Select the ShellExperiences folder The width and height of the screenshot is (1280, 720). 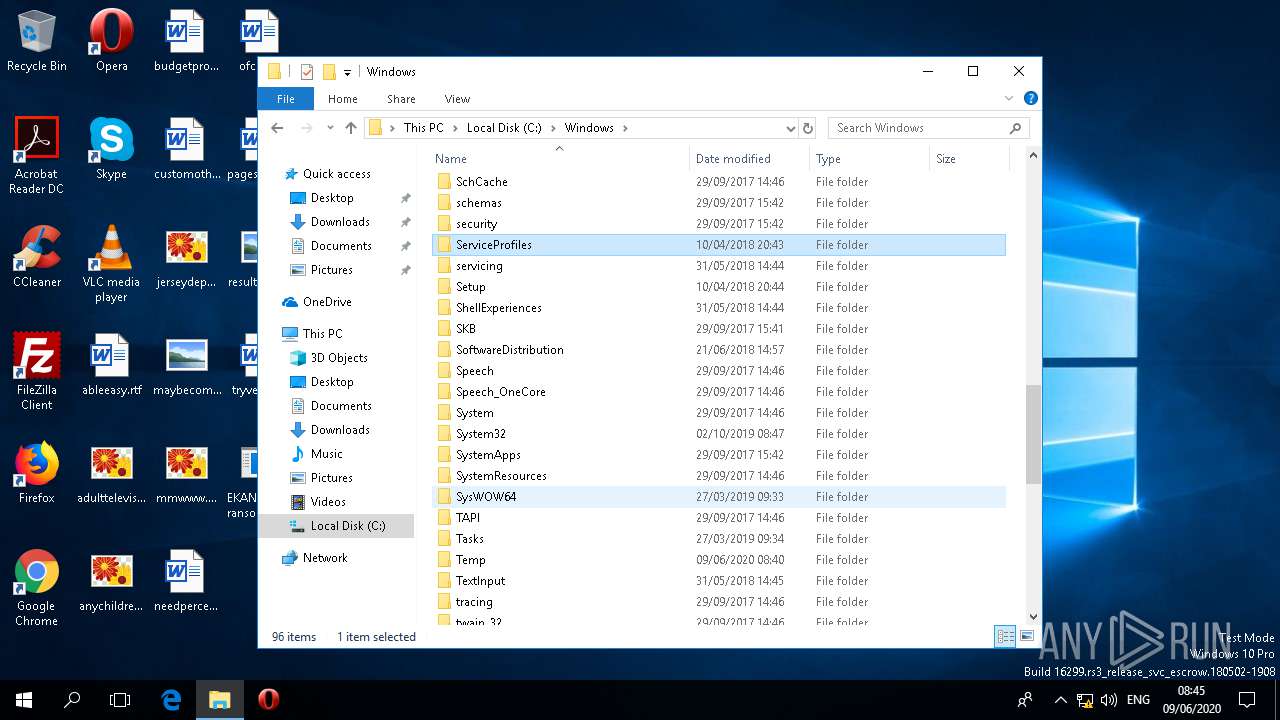[x=719, y=308]
